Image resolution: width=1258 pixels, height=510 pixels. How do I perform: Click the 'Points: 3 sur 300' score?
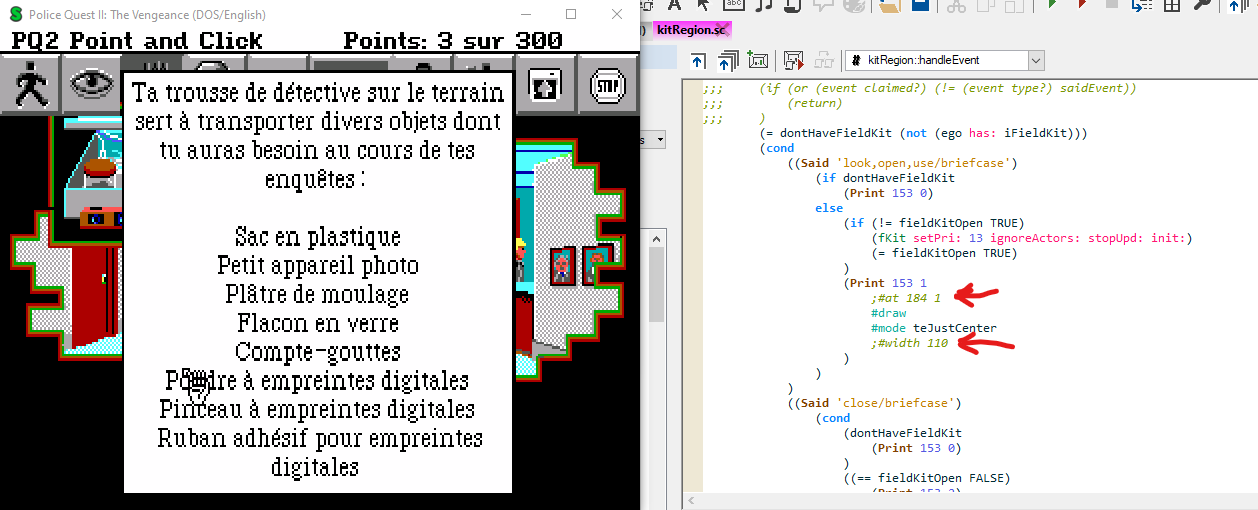pos(453,41)
